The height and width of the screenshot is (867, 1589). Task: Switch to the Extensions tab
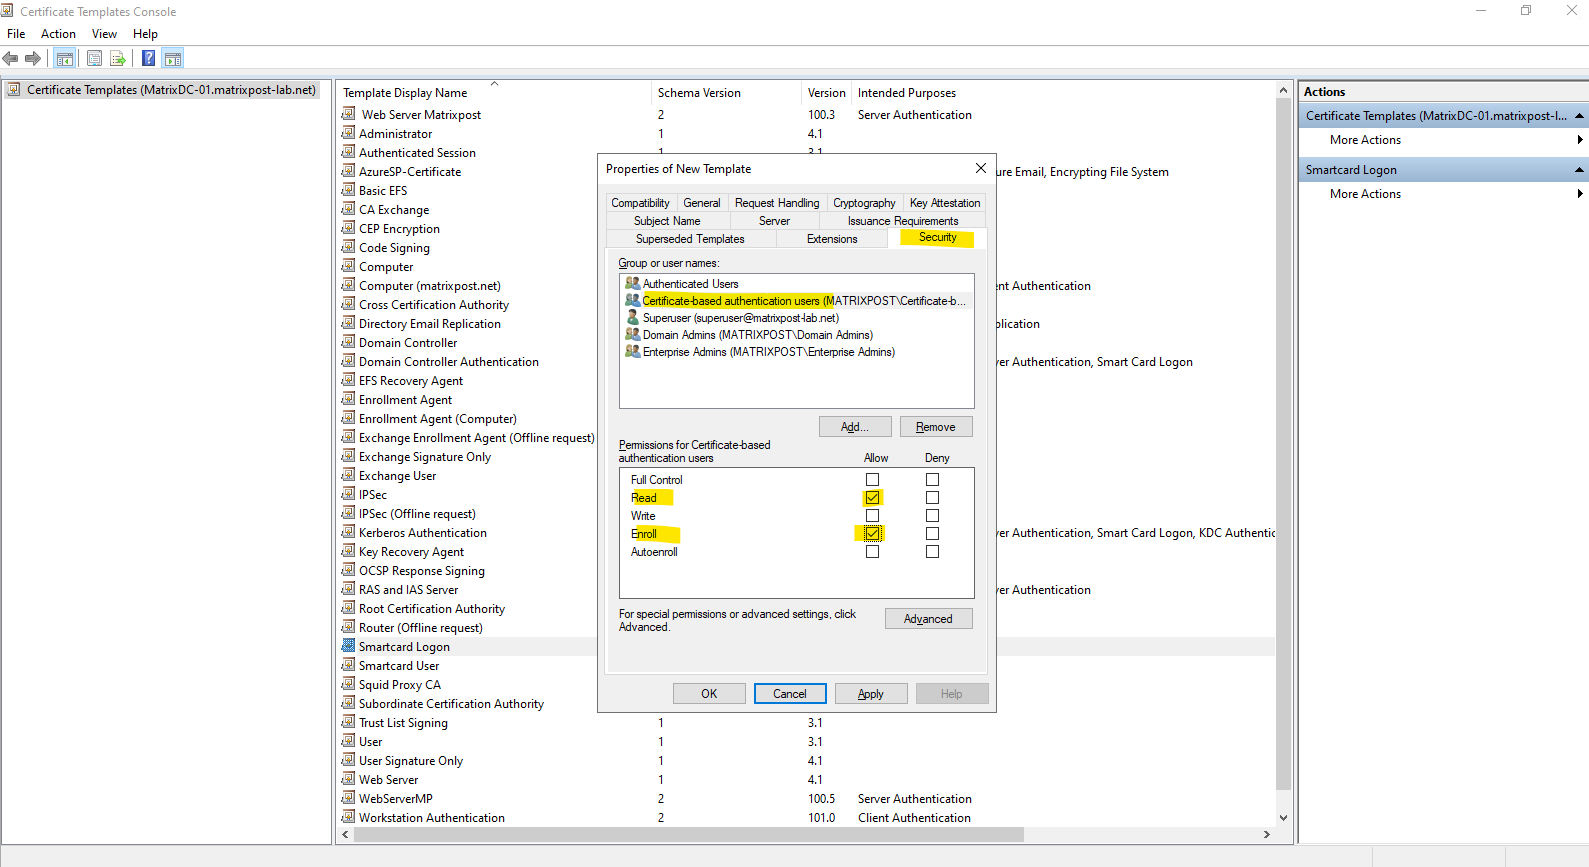coord(832,239)
